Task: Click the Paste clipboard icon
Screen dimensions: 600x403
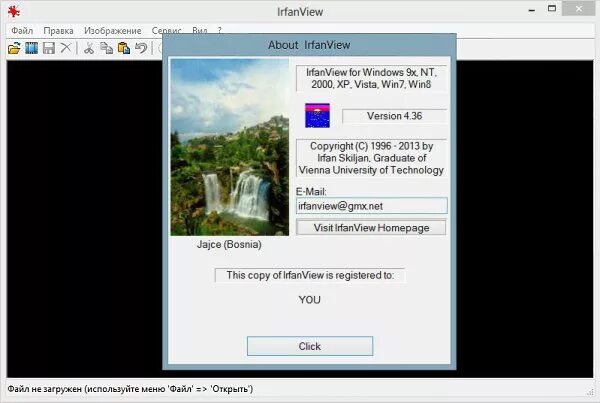Action: pyautogui.click(x=124, y=48)
